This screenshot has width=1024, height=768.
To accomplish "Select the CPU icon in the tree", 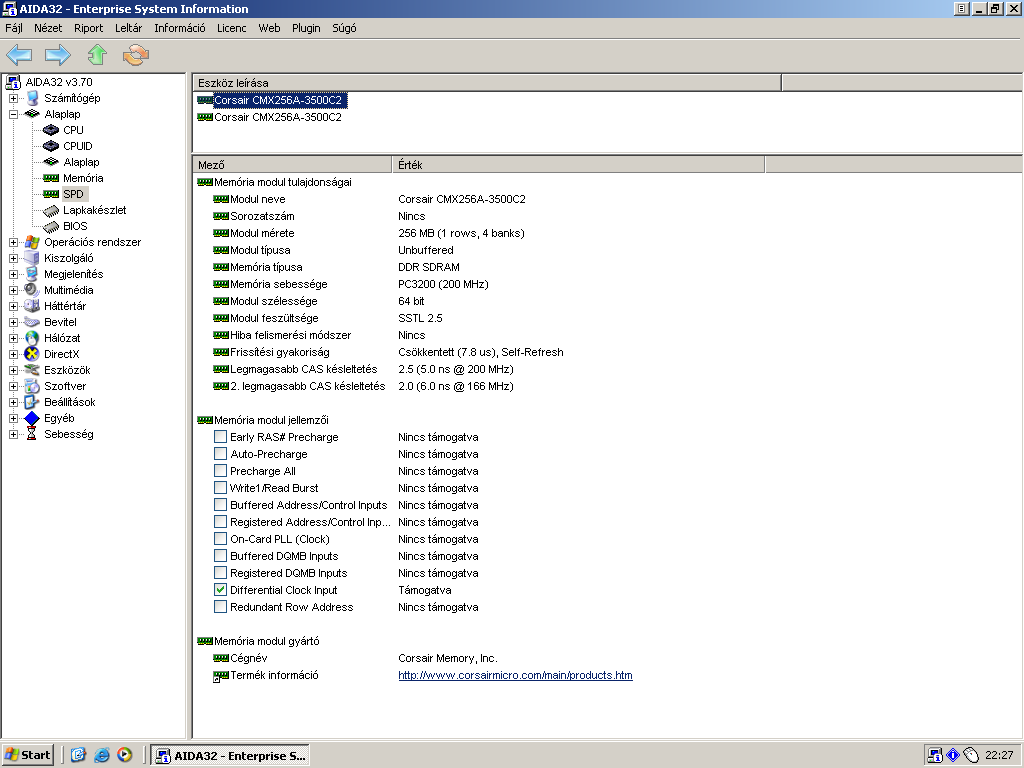I will pyautogui.click(x=51, y=130).
